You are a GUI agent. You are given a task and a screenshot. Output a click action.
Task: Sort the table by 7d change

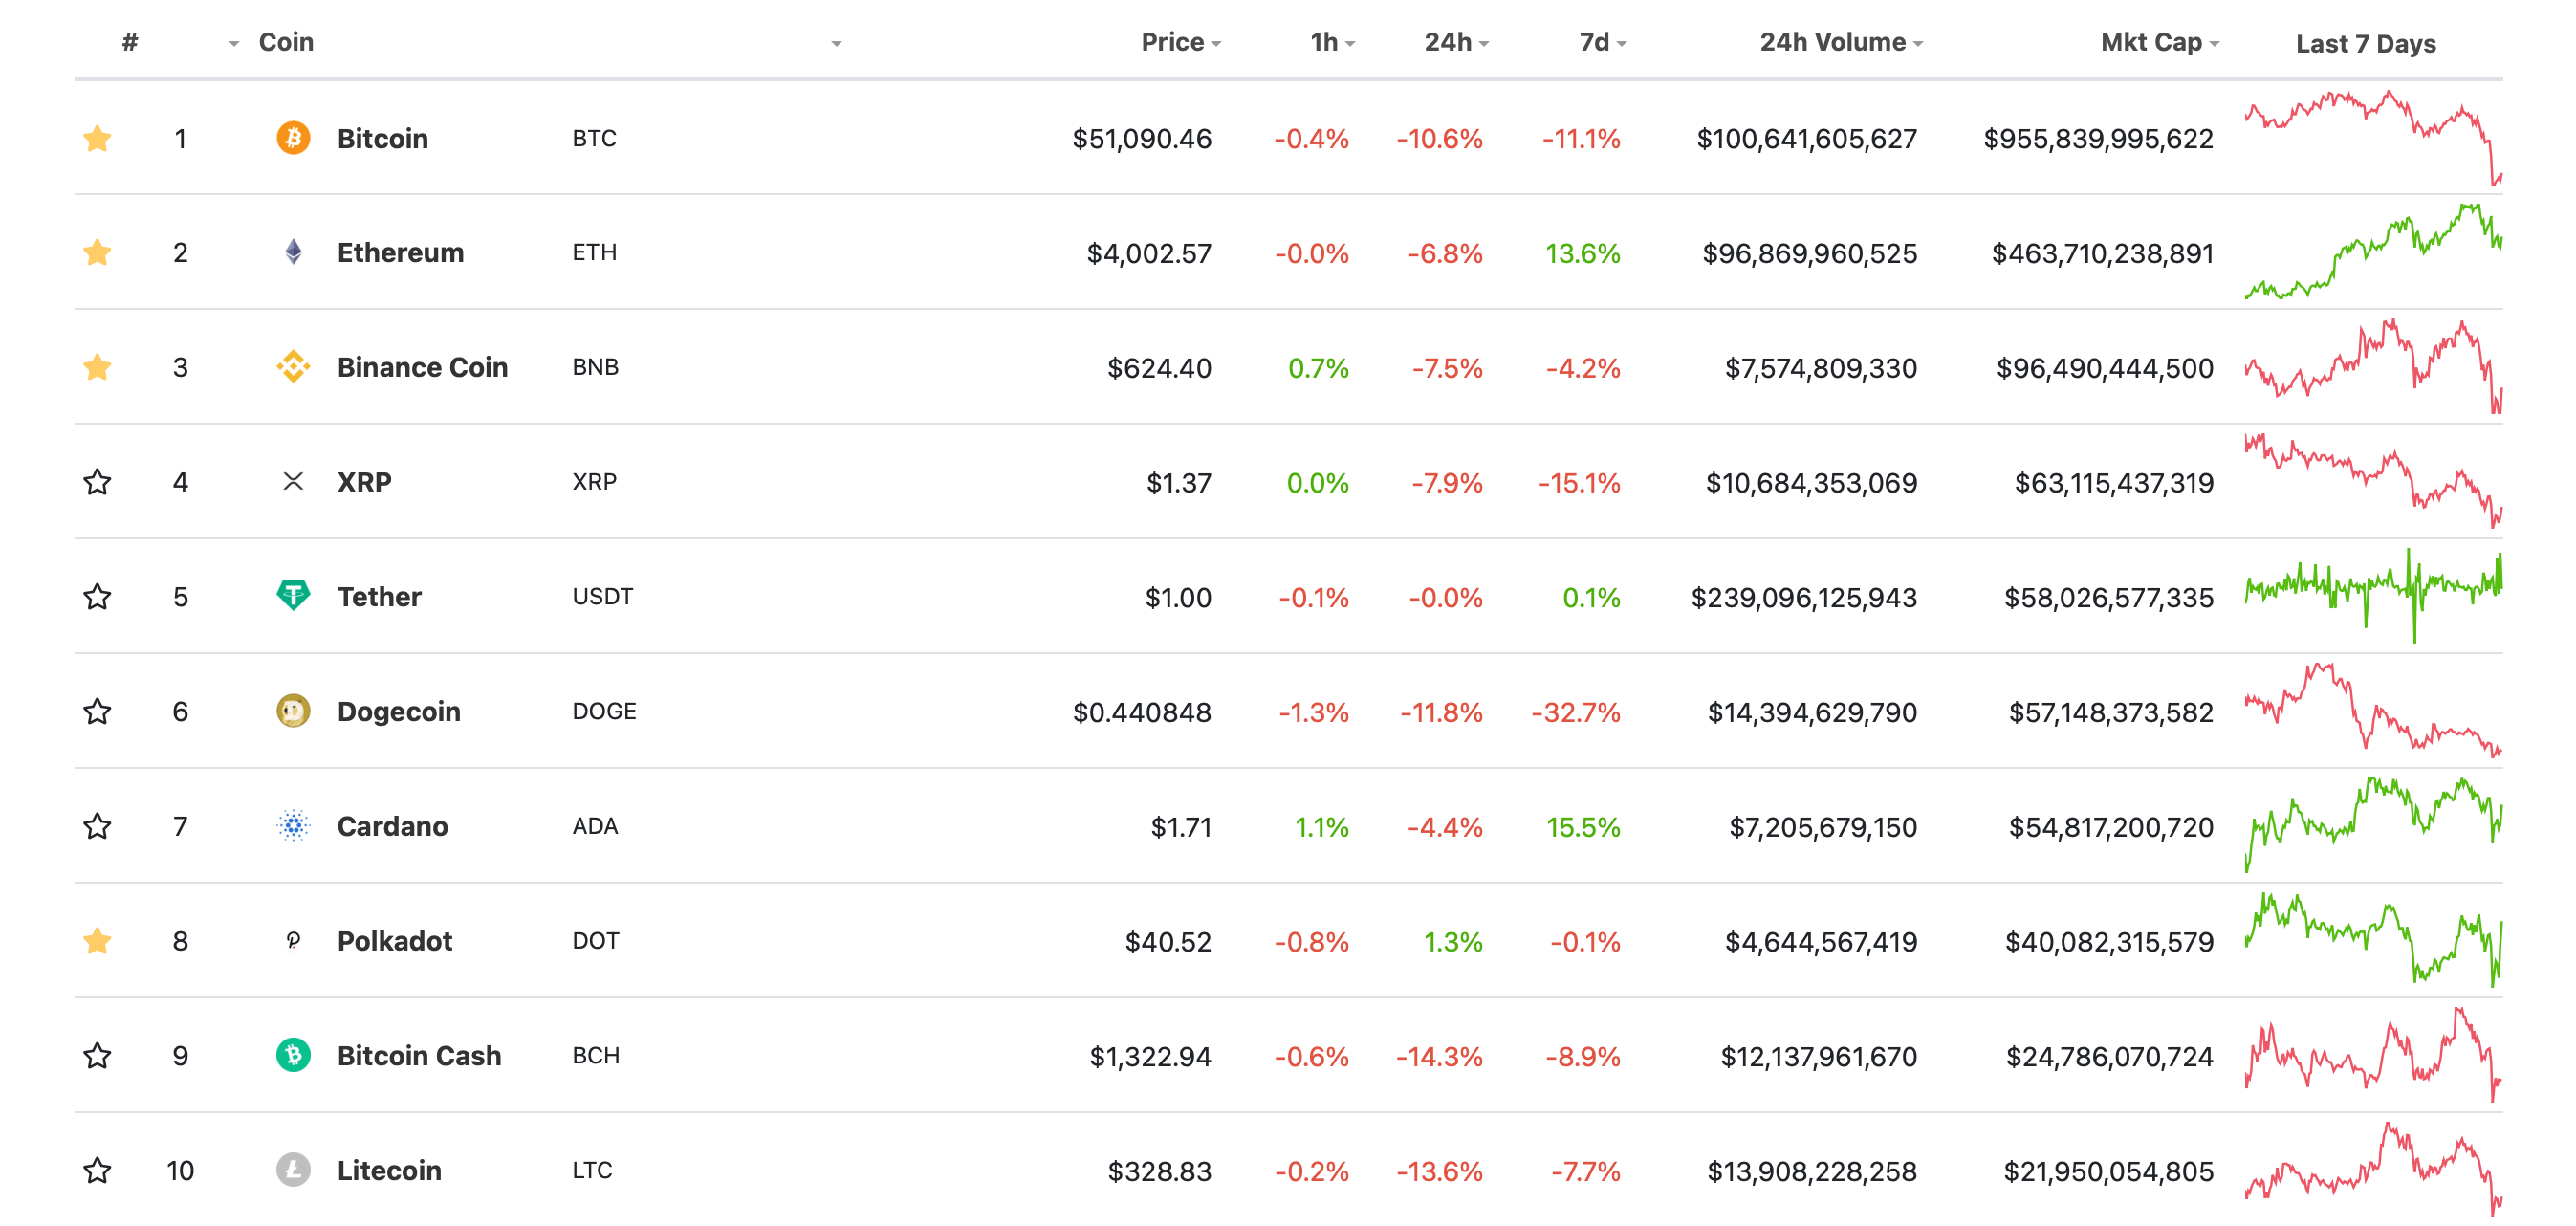click(1594, 42)
